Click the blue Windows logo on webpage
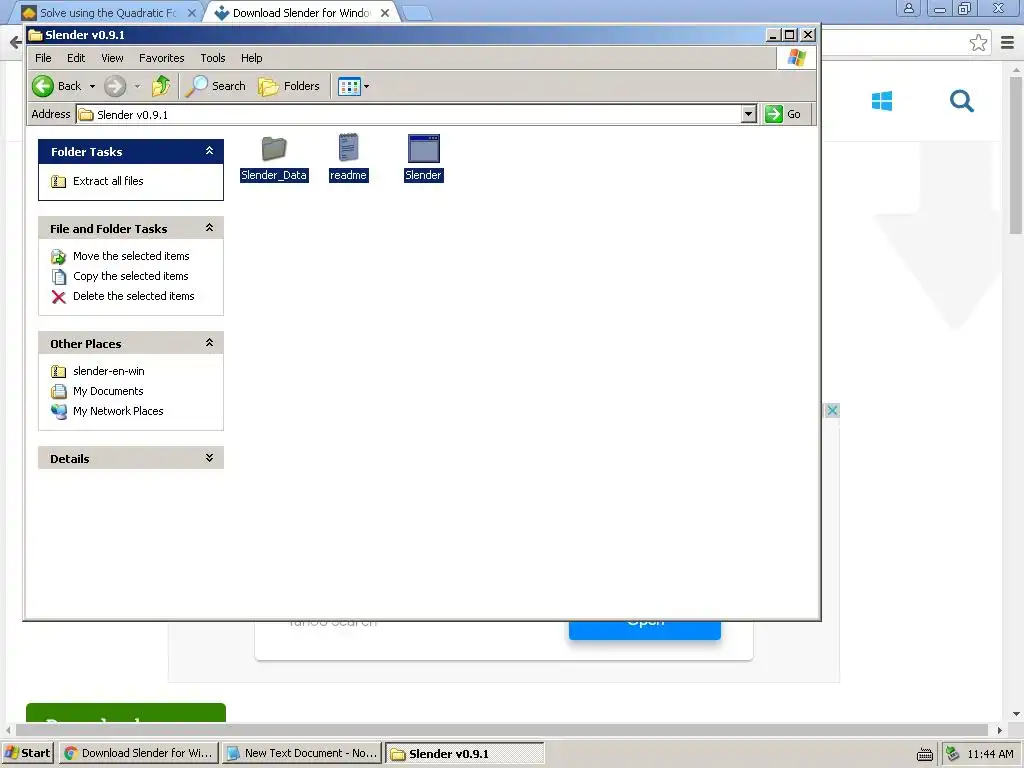This screenshot has width=1024, height=768. (882, 101)
